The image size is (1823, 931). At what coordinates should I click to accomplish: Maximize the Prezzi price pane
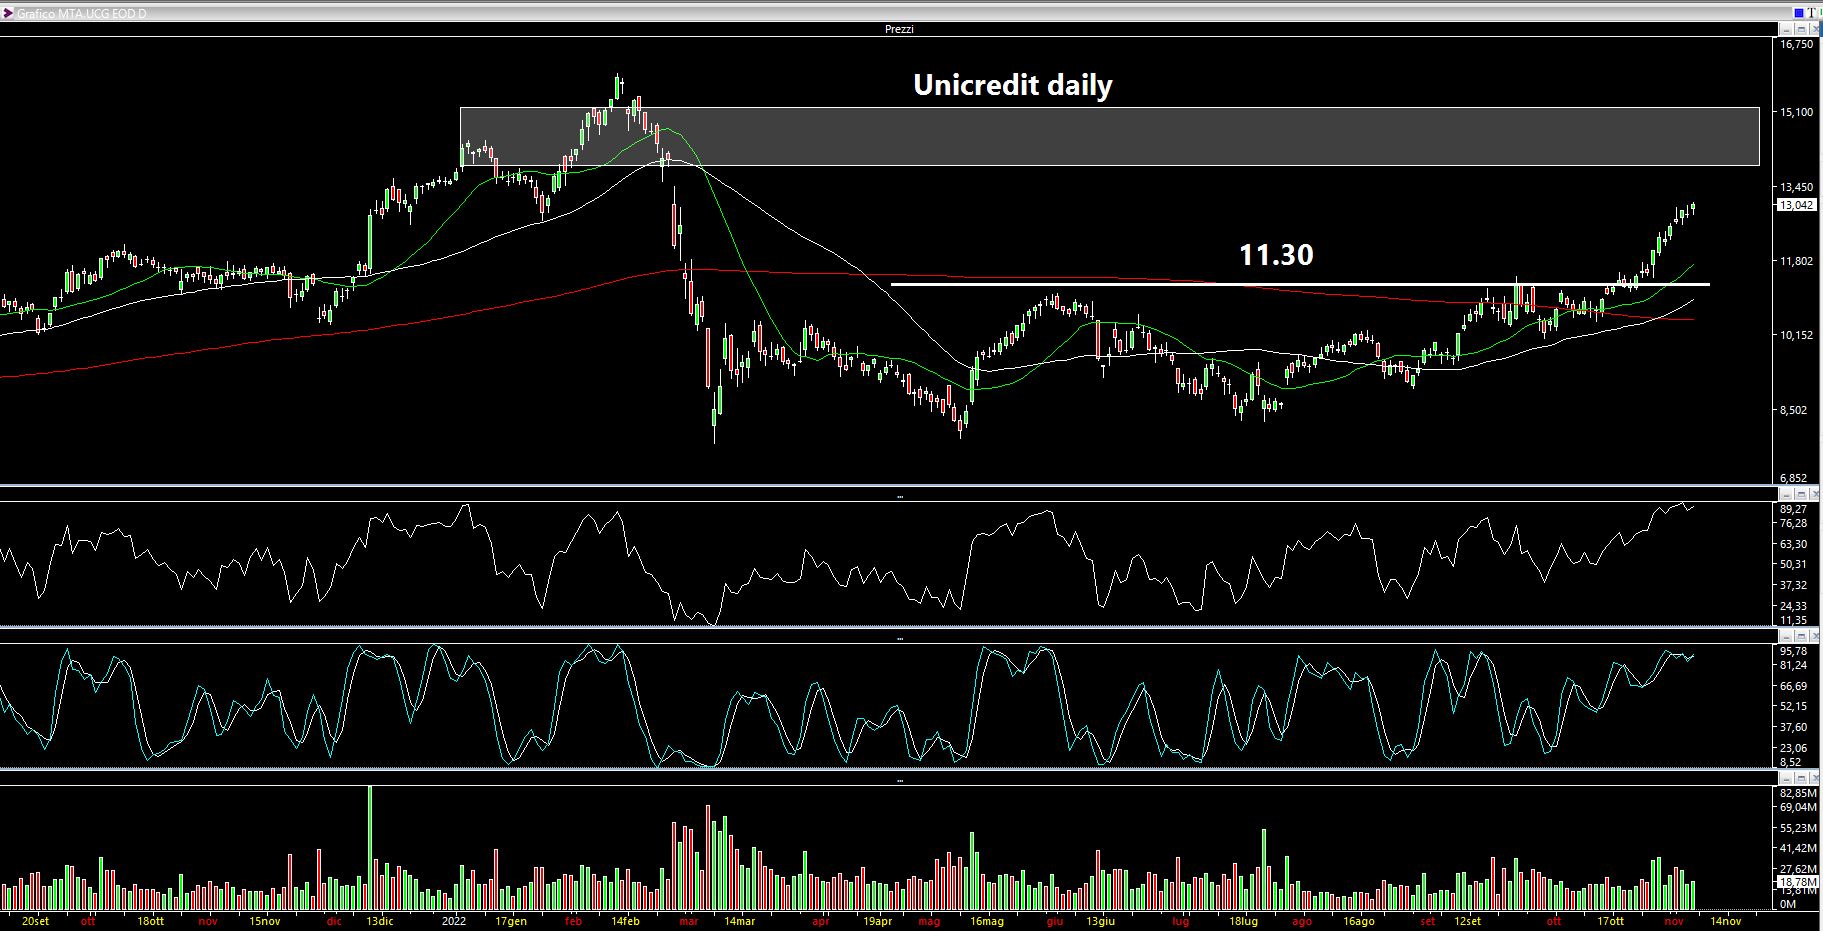coord(1801,29)
